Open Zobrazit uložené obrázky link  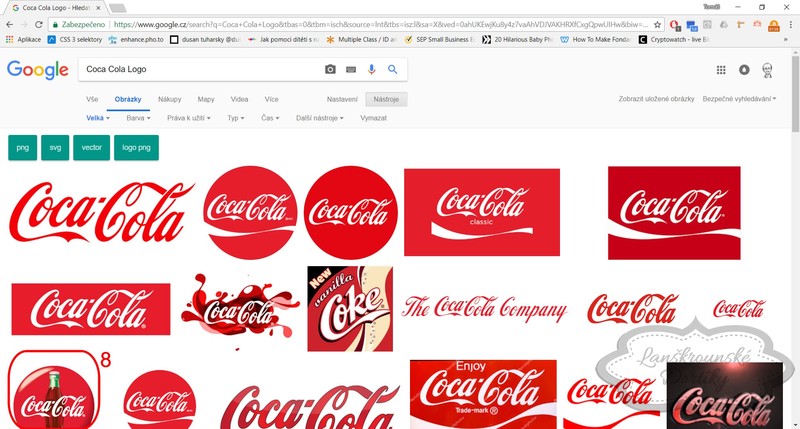click(x=657, y=99)
